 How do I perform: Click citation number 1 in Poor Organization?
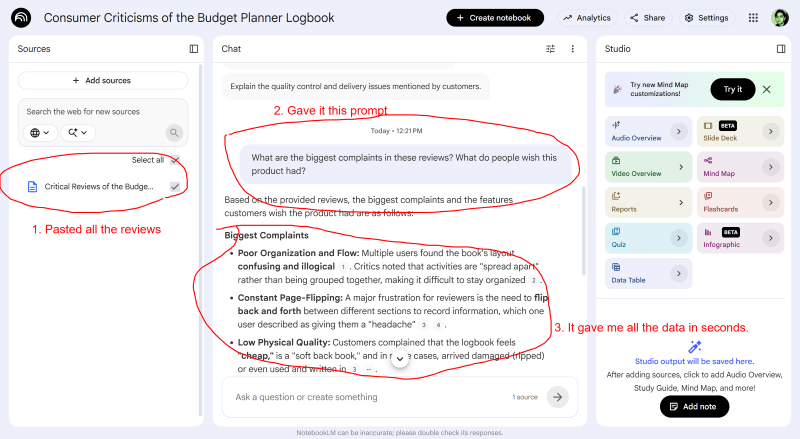coord(343,266)
